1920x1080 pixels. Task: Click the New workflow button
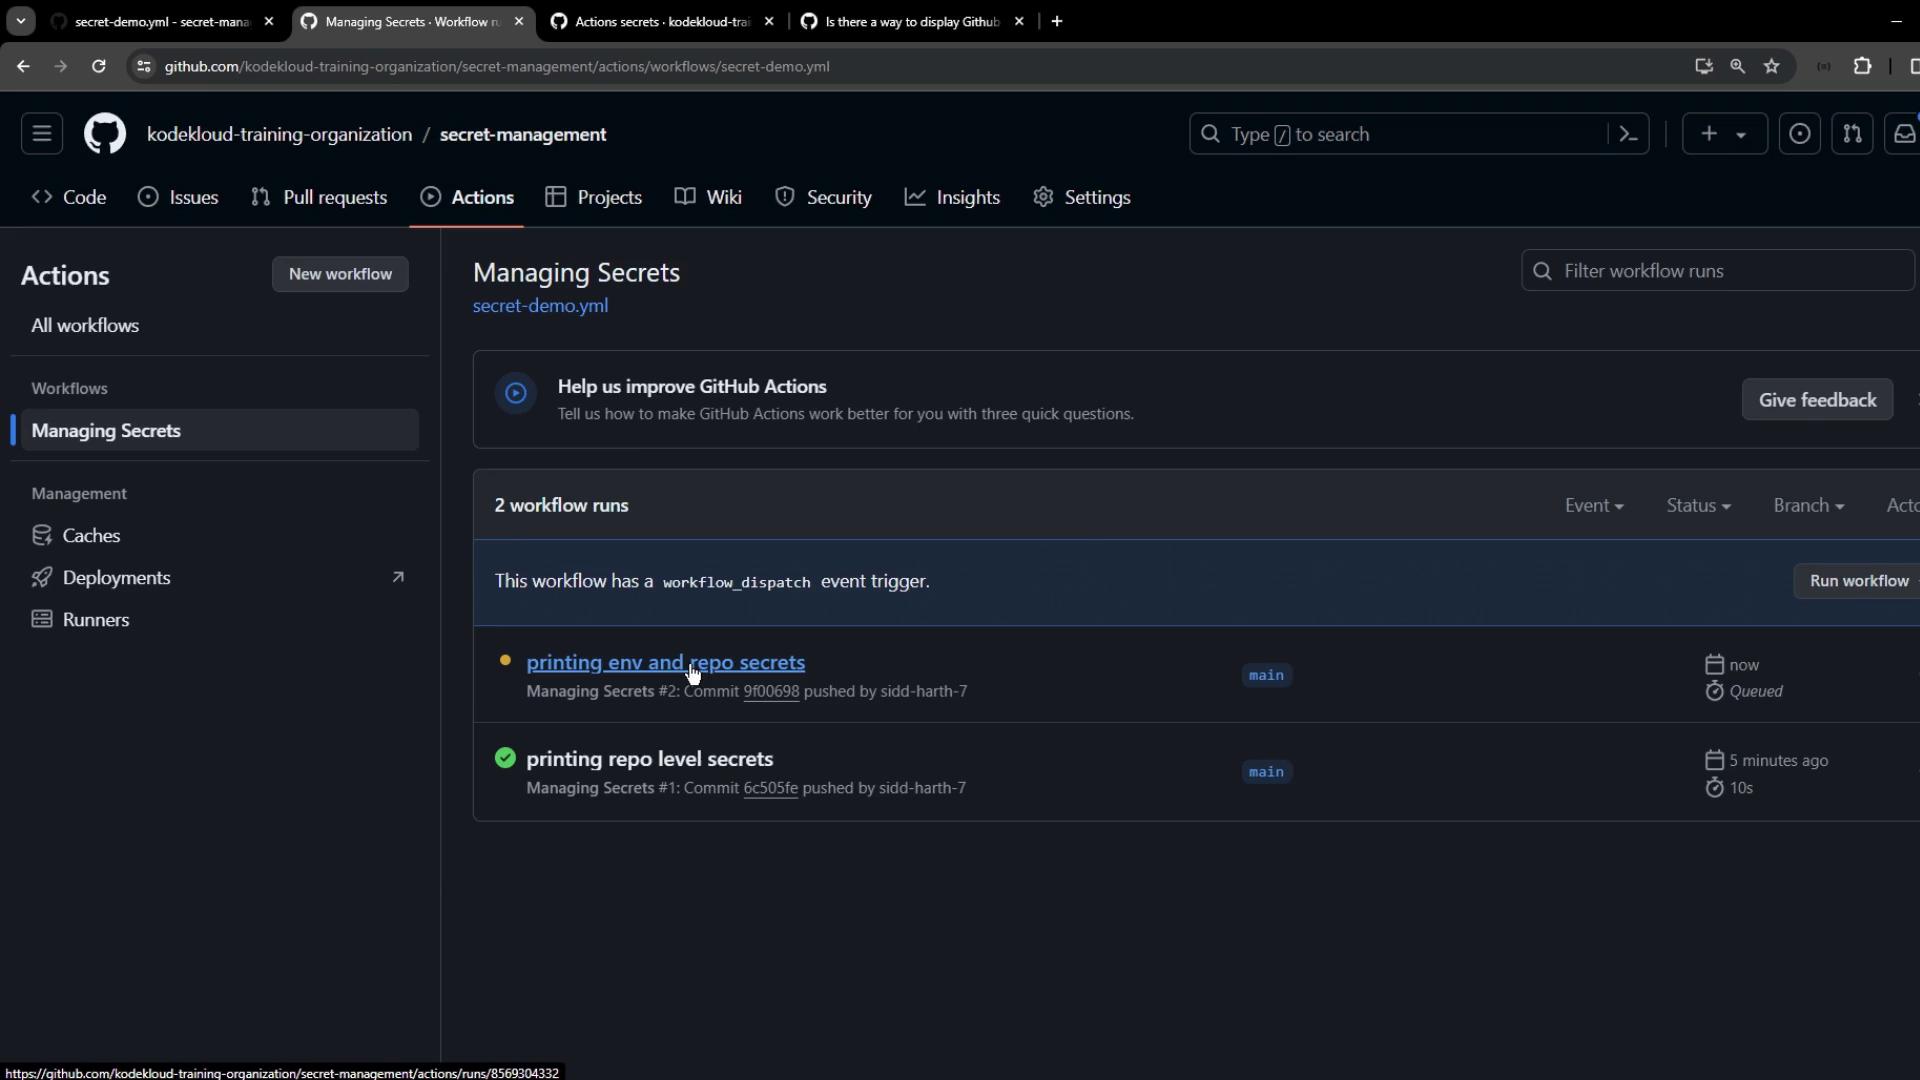(x=340, y=274)
